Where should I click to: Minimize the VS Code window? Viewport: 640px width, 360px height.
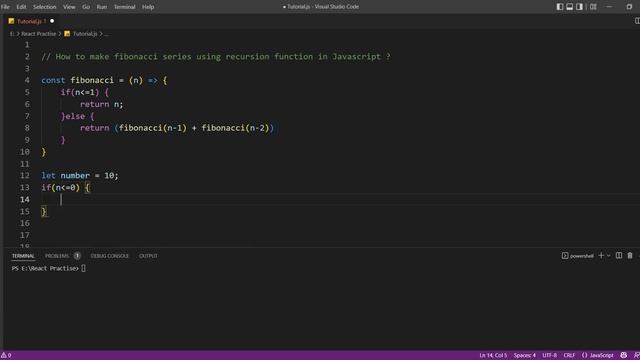click(x=609, y=7)
